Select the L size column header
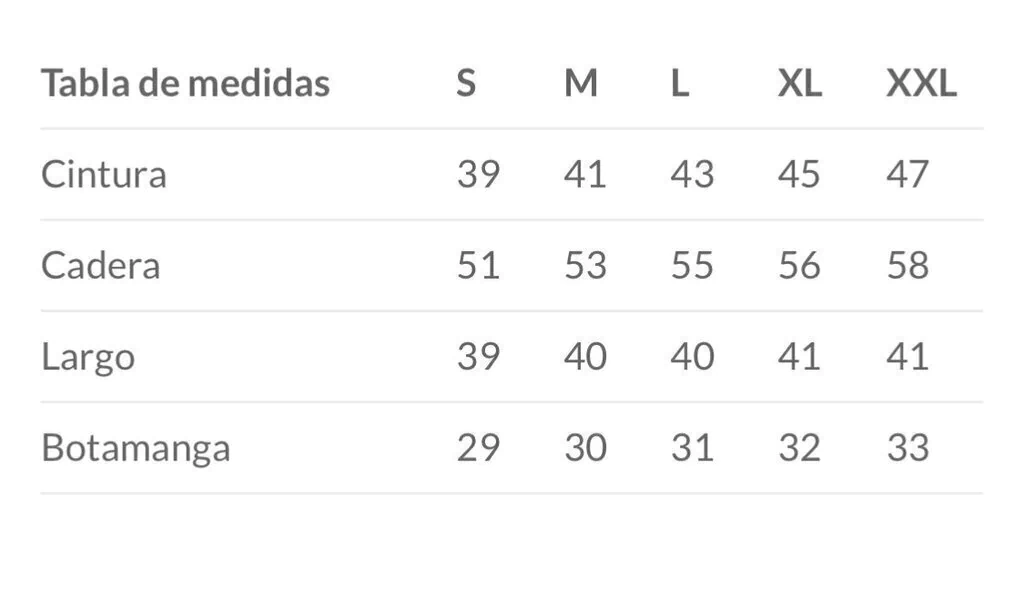The width and height of the screenshot is (1024, 589). (x=680, y=84)
